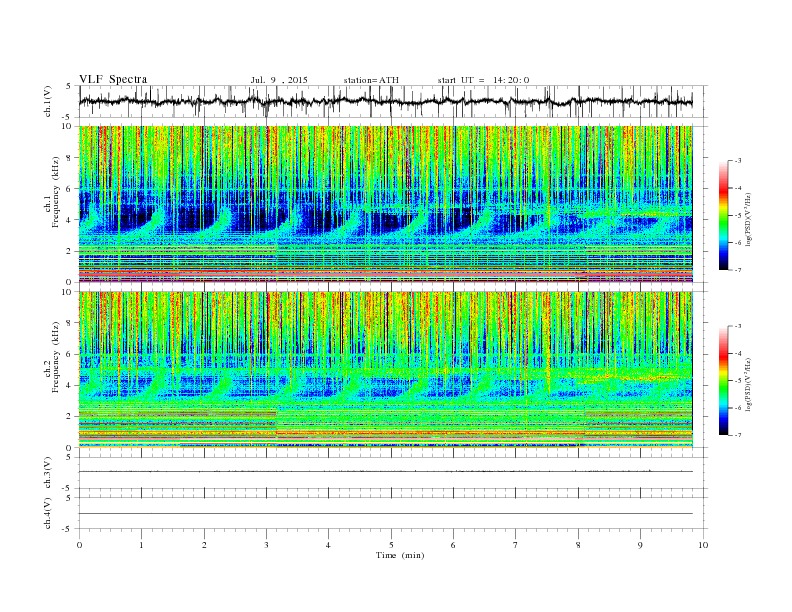Click the ch.1 "Frequency (kHz)" axis label
792x612 pixels.
[x=57, y=192]
